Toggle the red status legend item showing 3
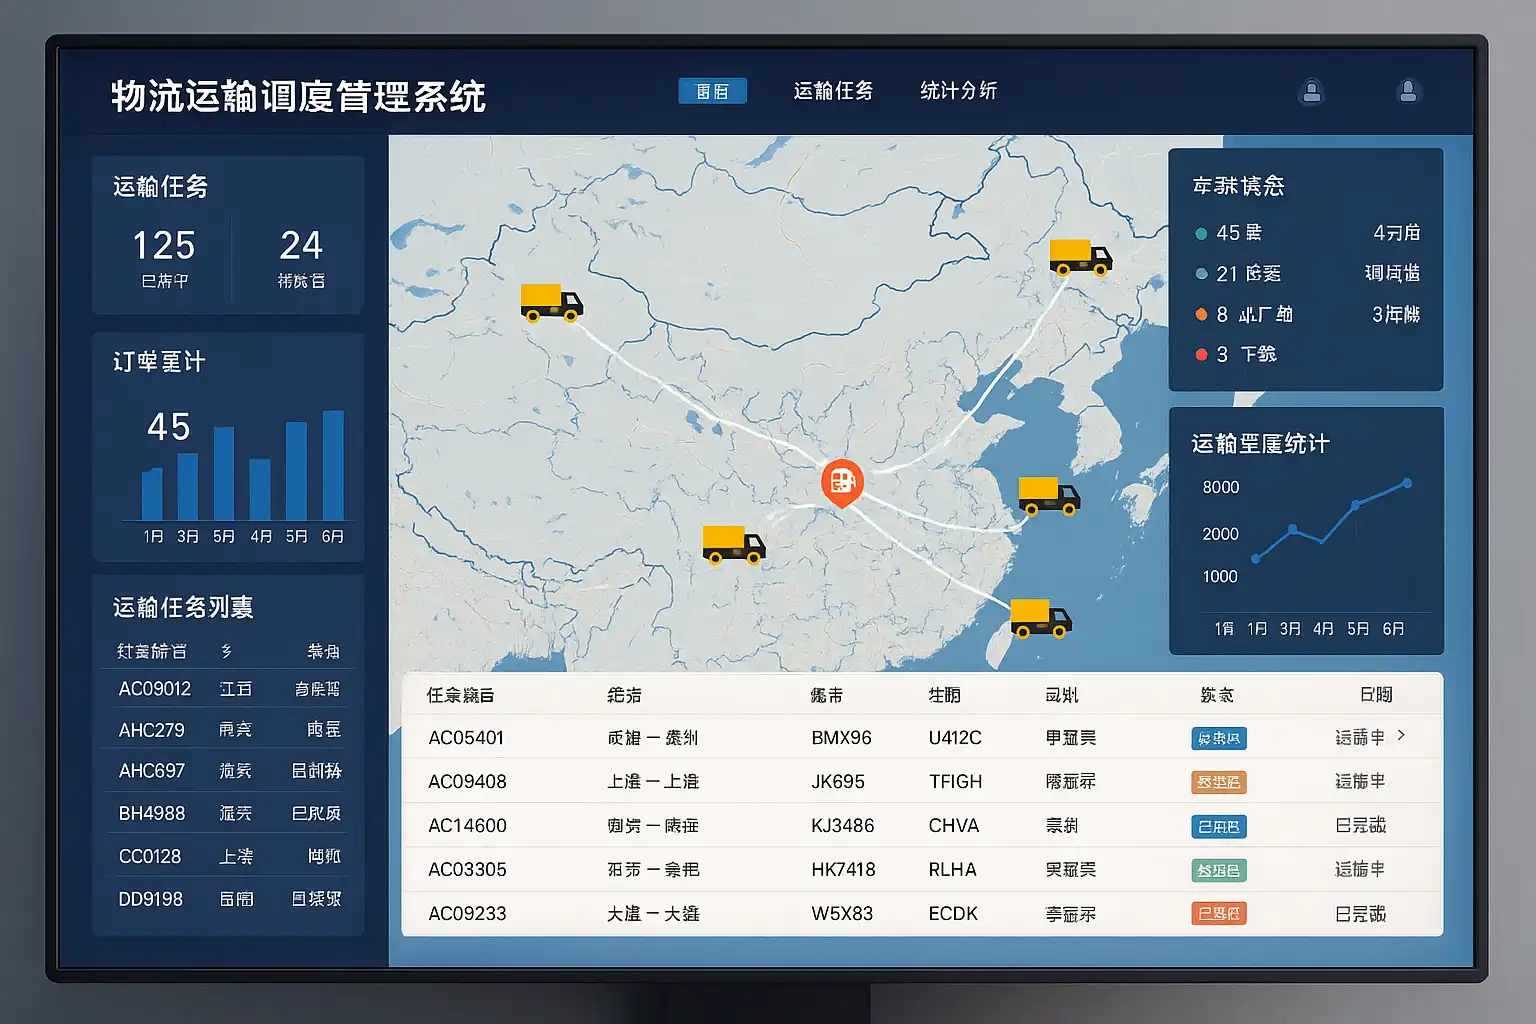1536x1024 pixels. (1201, 355)
